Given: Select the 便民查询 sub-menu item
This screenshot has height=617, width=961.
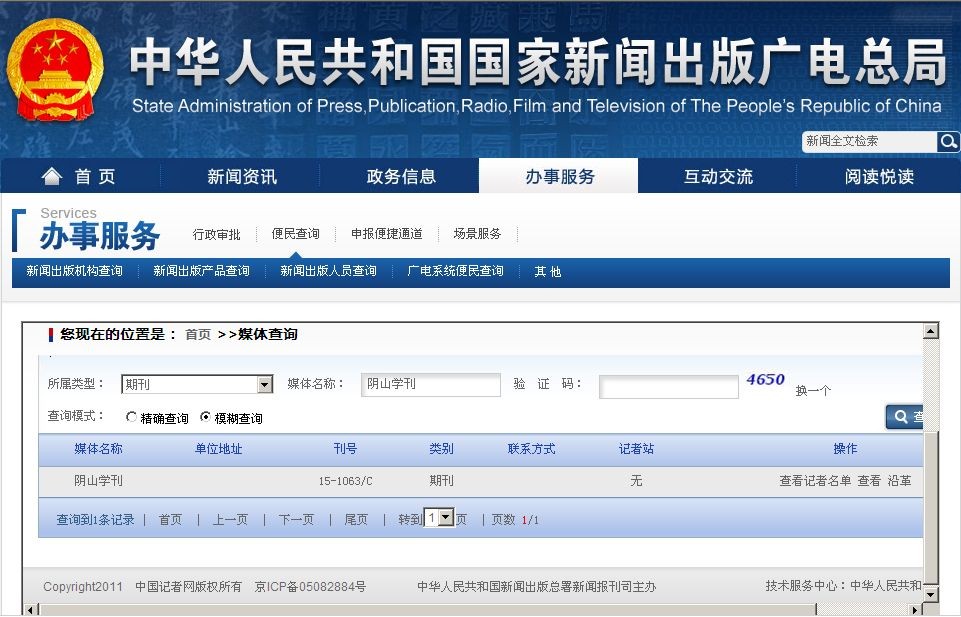Looking at the screenshot, I should pos(295,233).
